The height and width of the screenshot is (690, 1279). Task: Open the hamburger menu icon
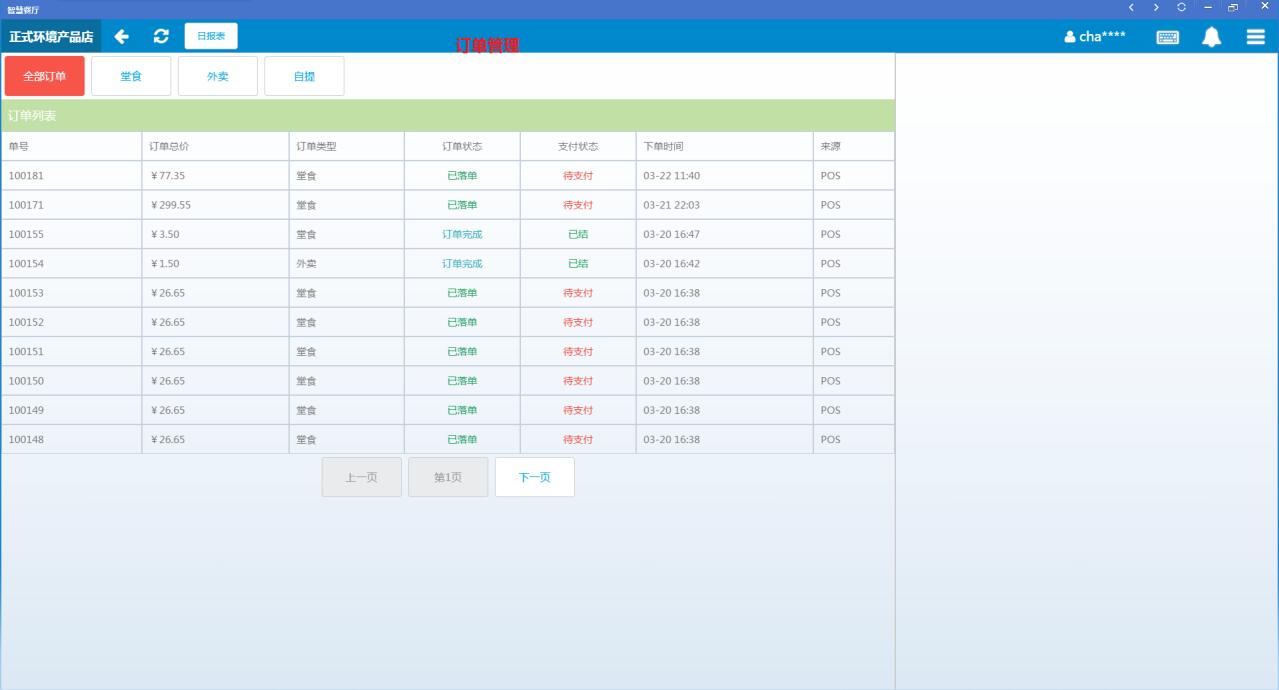[x=1255, y=37]
